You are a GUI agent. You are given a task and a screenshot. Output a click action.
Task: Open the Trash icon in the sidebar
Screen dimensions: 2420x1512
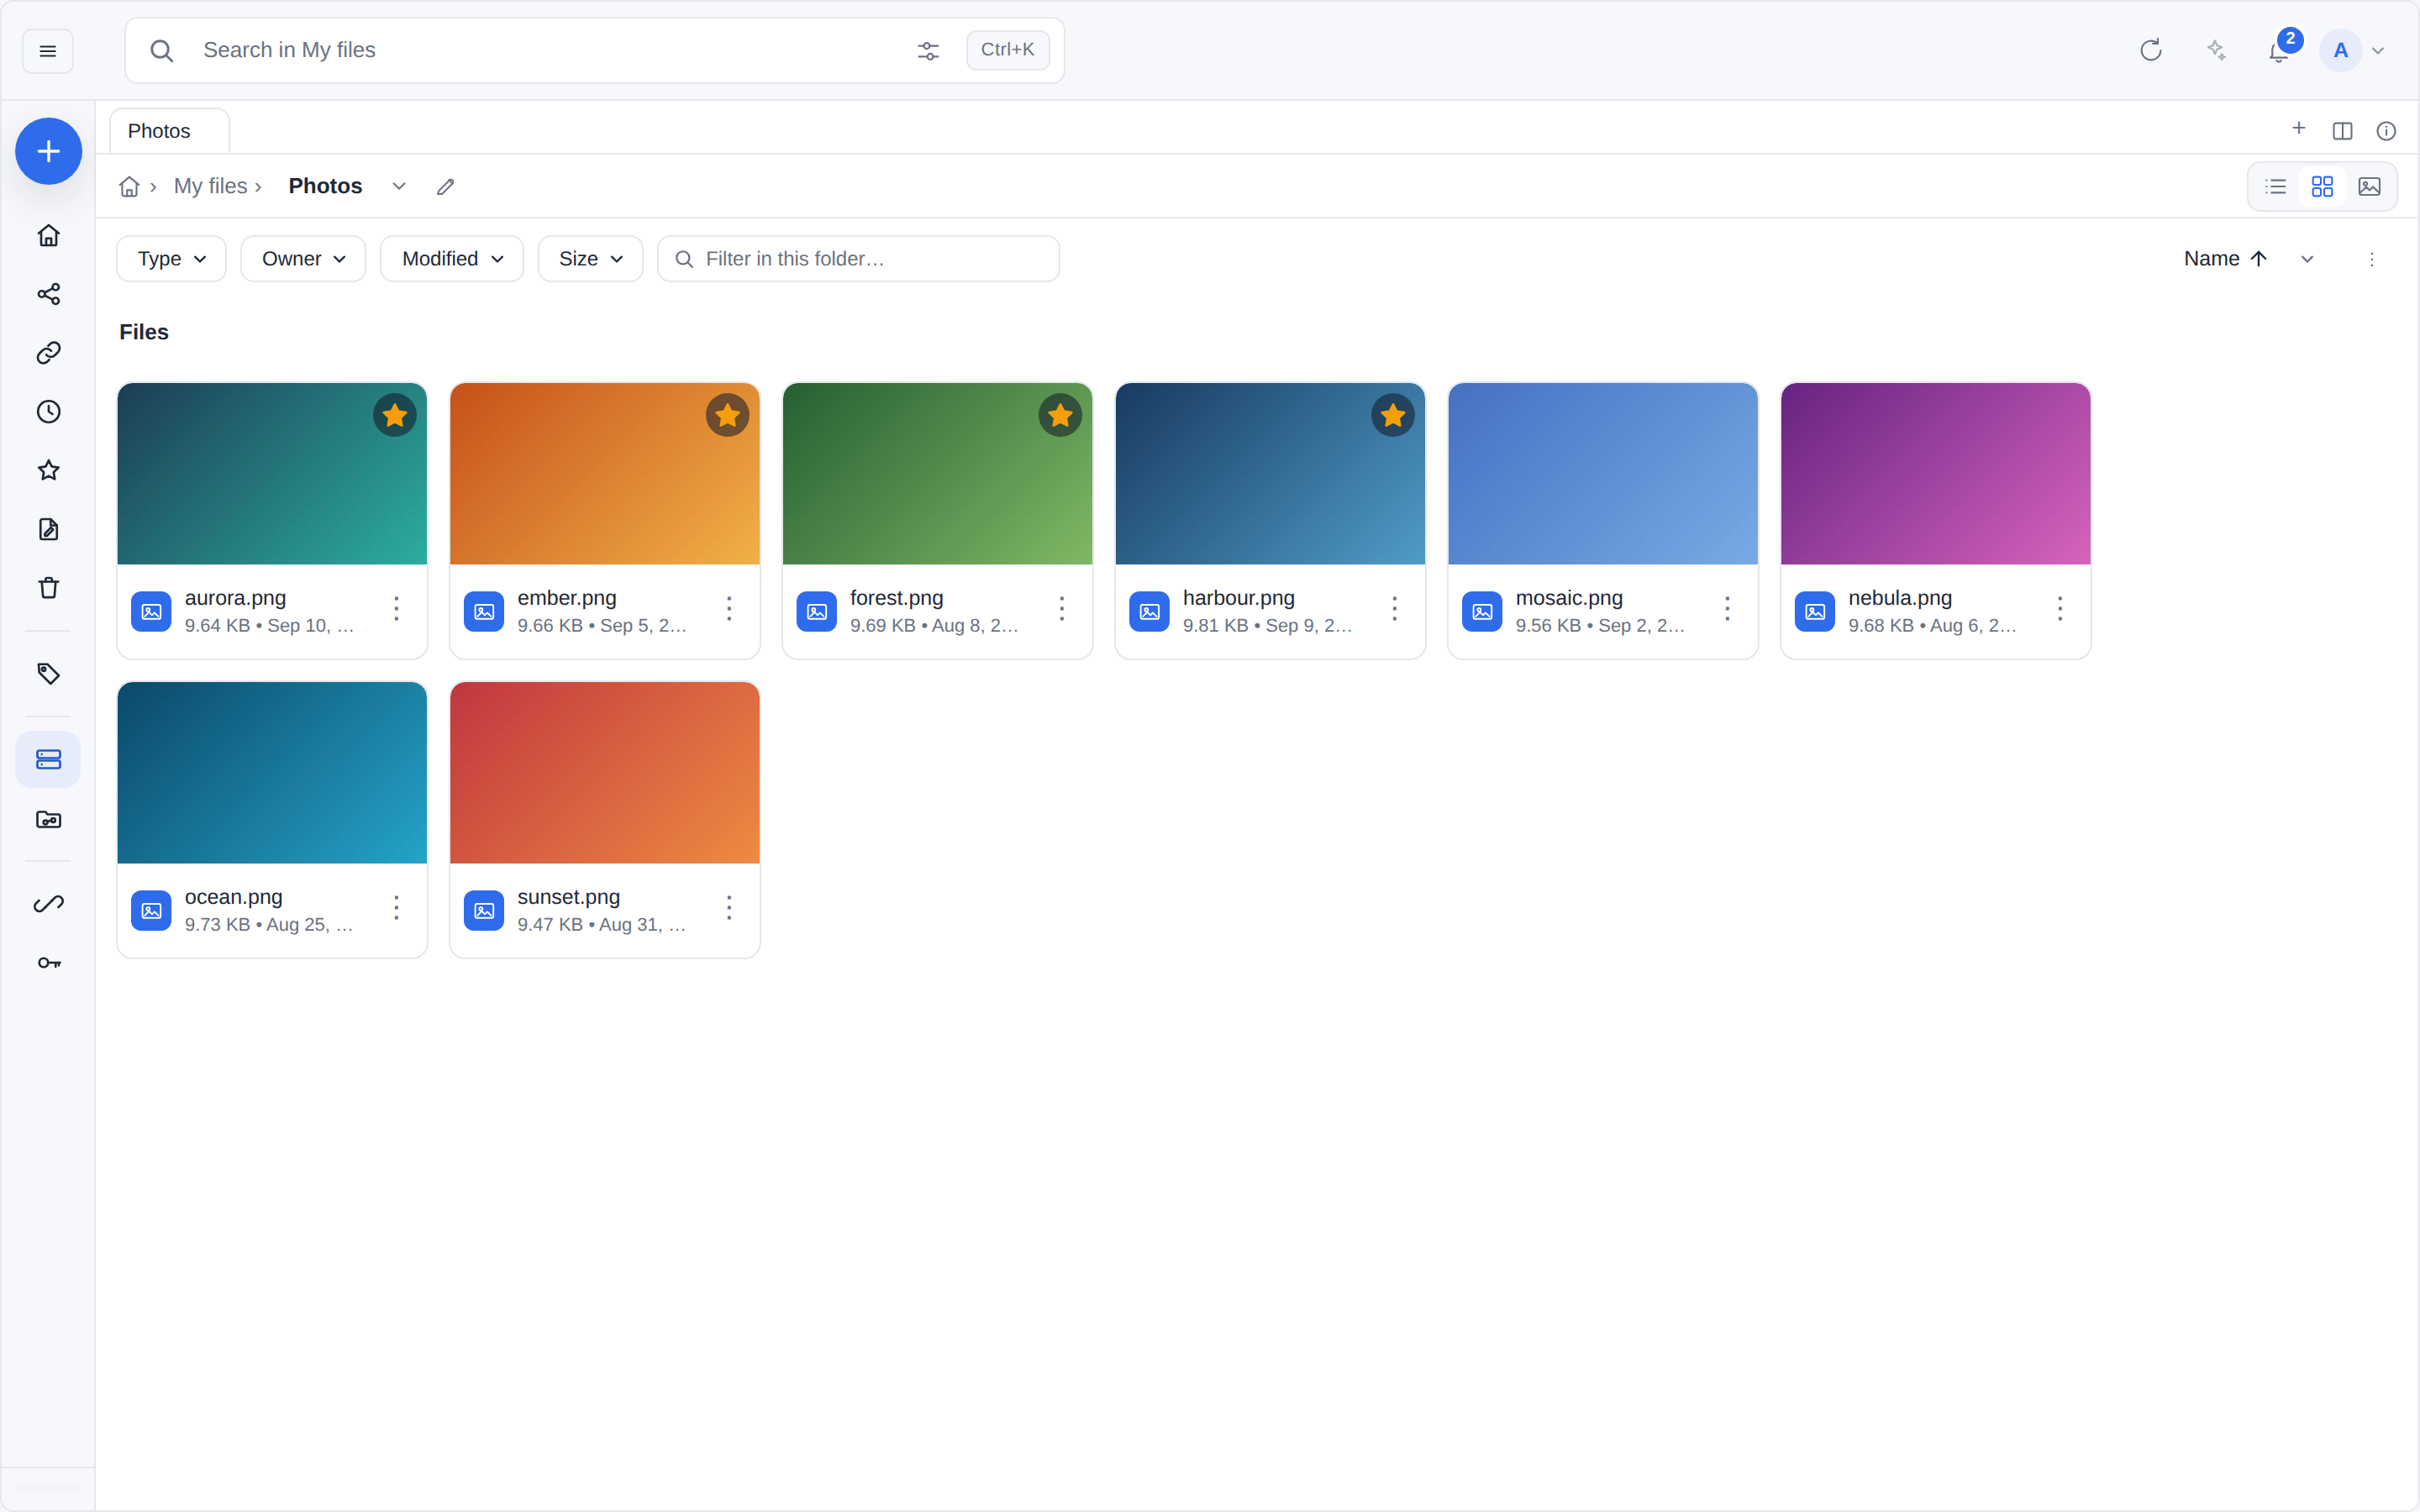48,588
